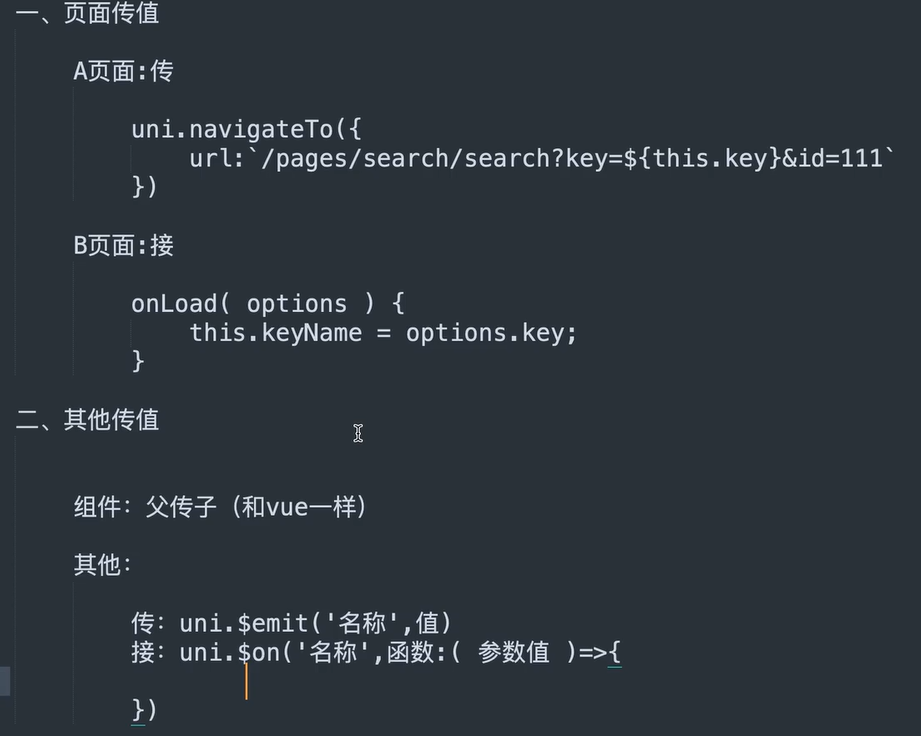Click the "一、页面传值" heading line
The width and height of the screenshot is (921, 736).
click(87, 13)
